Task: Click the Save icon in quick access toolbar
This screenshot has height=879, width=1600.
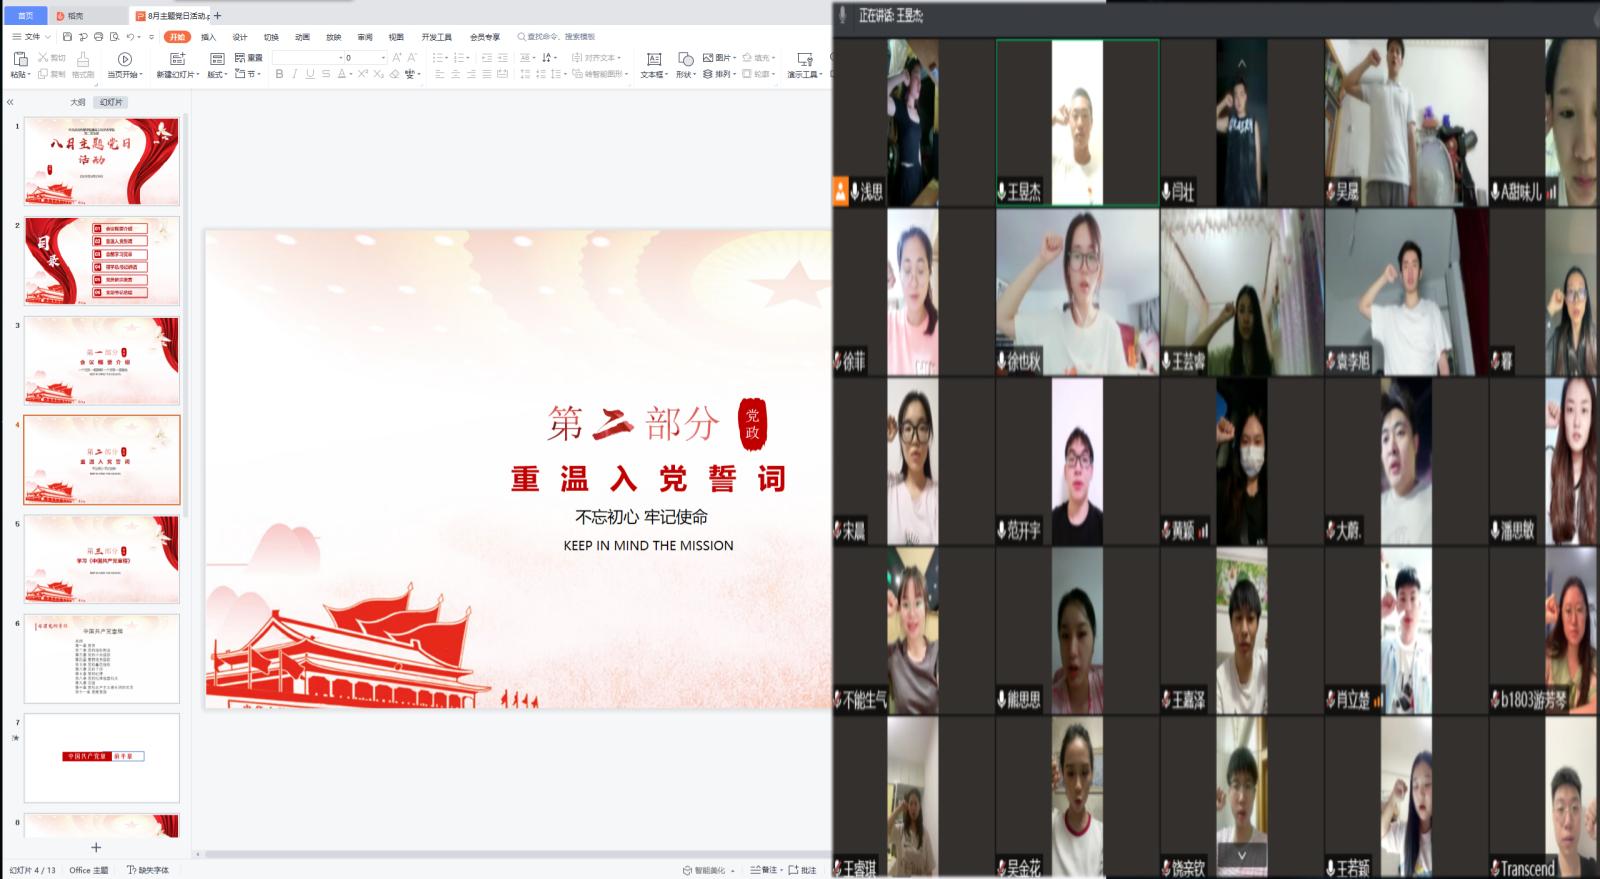Action: click(x=67, y=37)
